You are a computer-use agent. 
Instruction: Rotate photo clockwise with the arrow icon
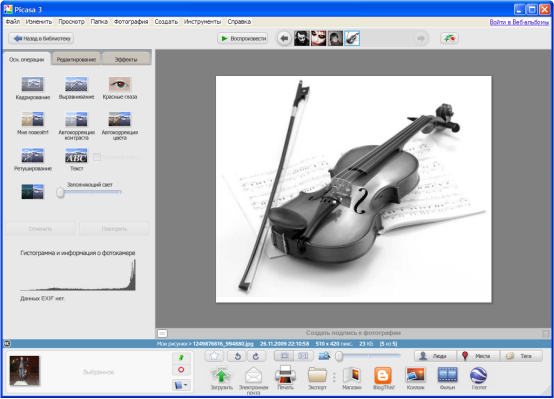tap(256, 356)
